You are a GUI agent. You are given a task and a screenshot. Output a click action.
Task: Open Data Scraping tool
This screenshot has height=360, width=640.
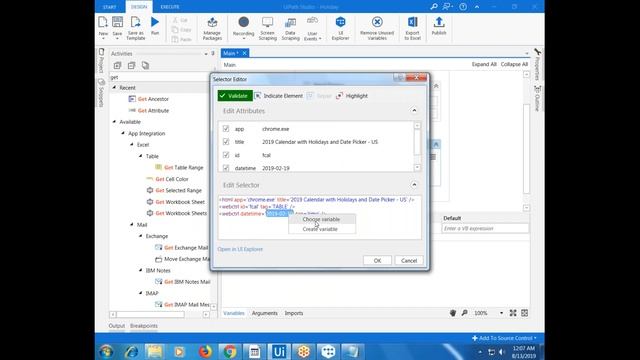pyautogui.click(x=290, y=28)
